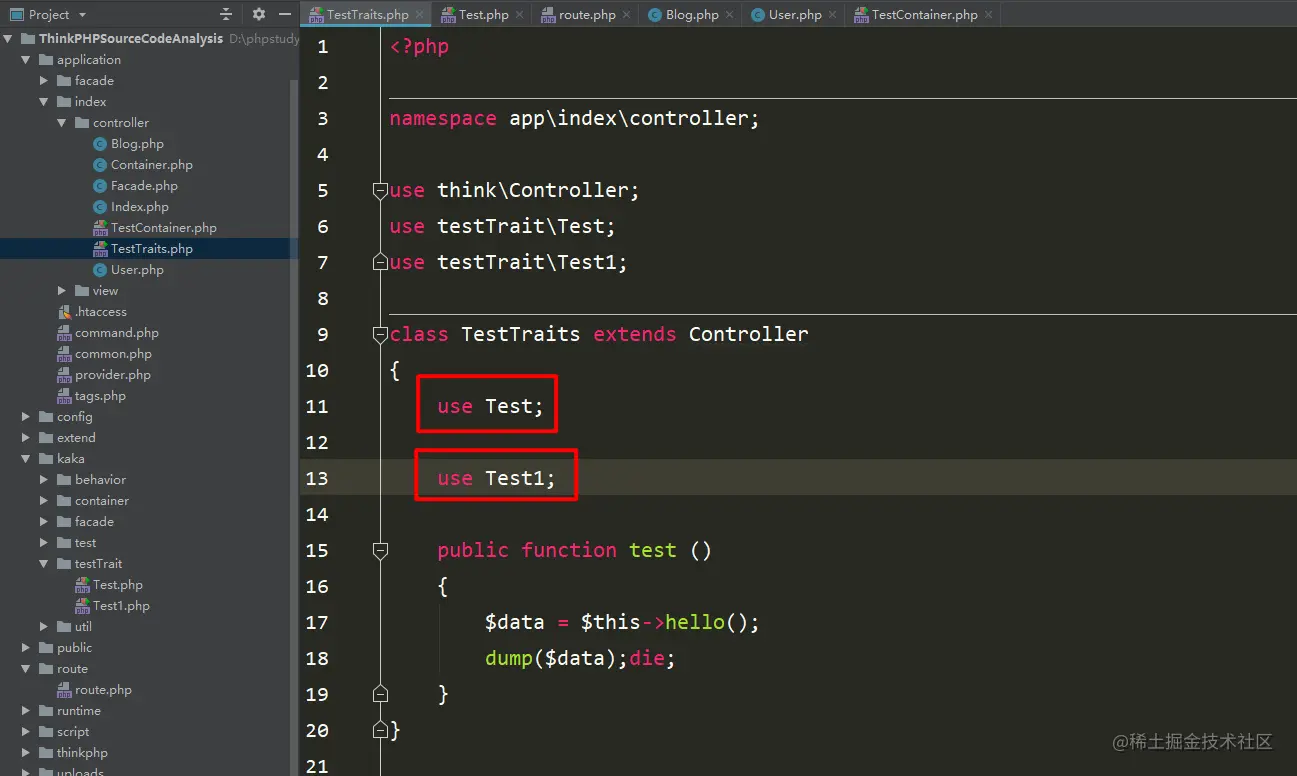
Task: Expand the util folder
Action: (44, 627)
